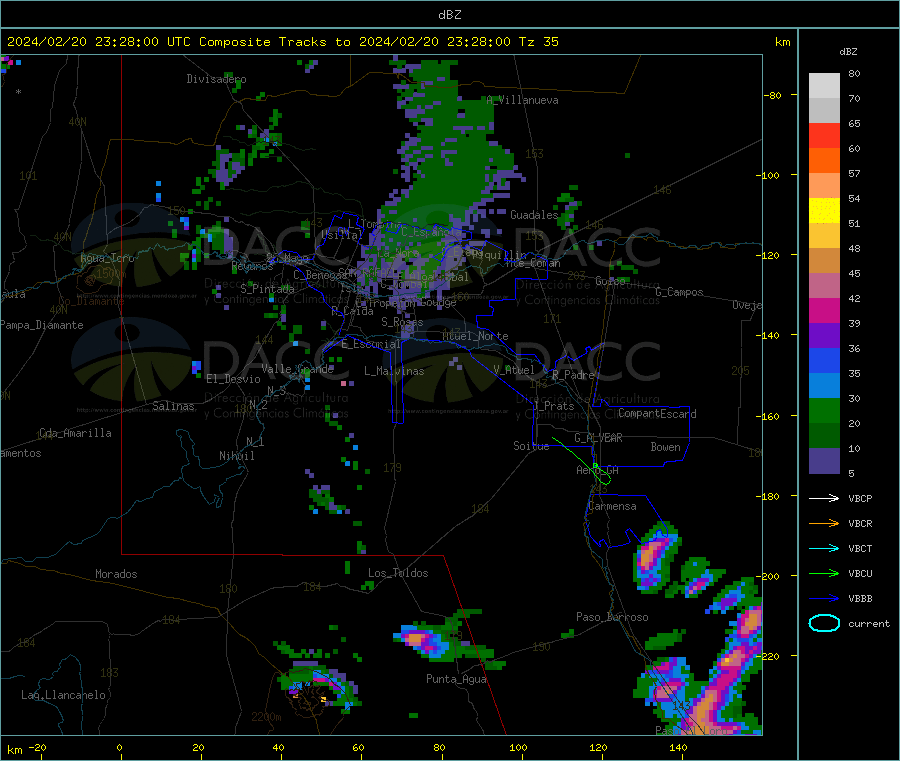Click the 'Punta_Agua' map label
This screenshot has width=900, height=761.
click(x=456, y=679)
